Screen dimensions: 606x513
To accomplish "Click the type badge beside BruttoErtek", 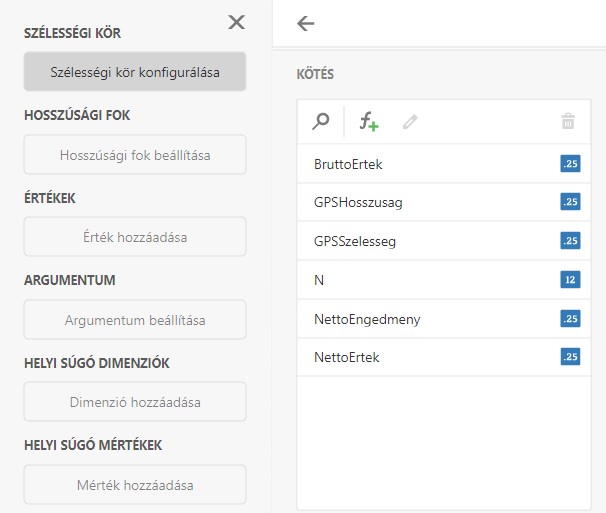I will (x=570, y=163).
